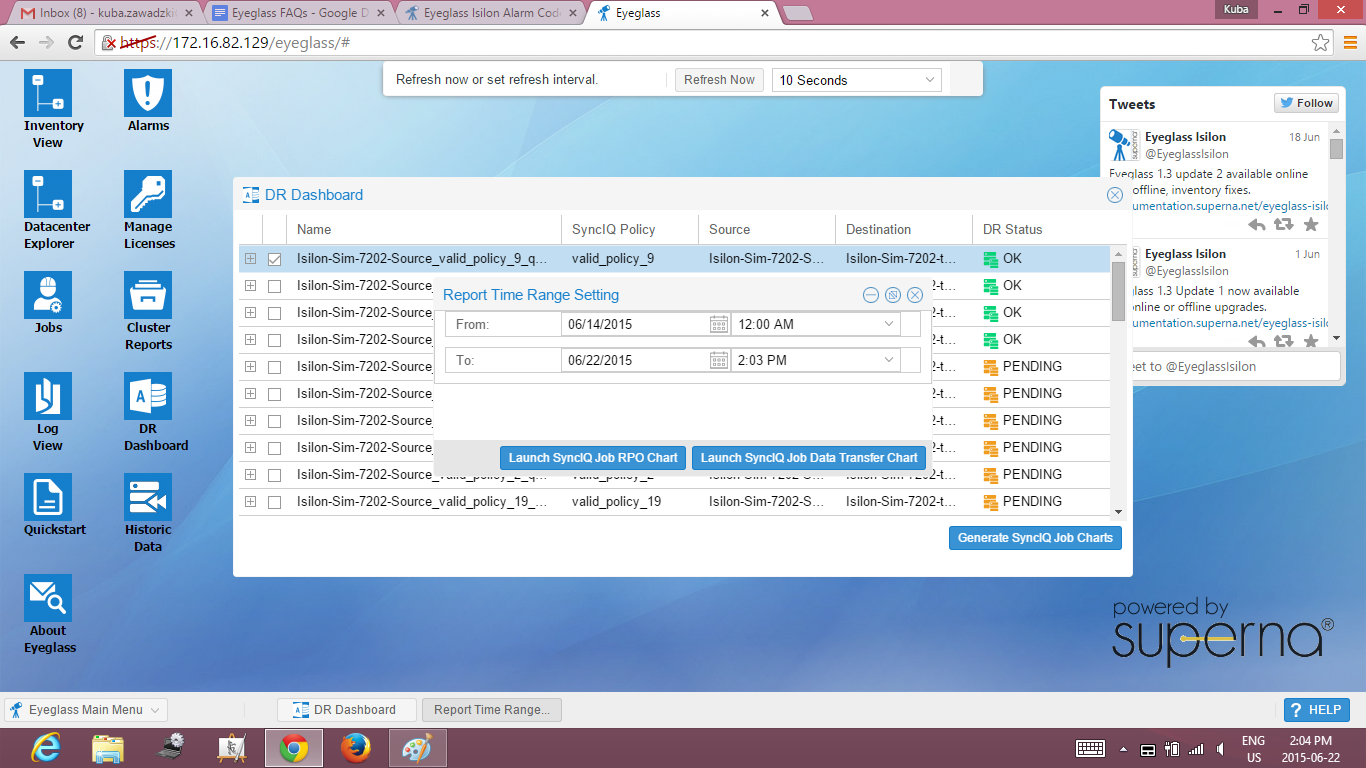Click the Refresh Now button
Viewport: 1366px width, 768px height.
pyautogui.click(x=719, y=80)
